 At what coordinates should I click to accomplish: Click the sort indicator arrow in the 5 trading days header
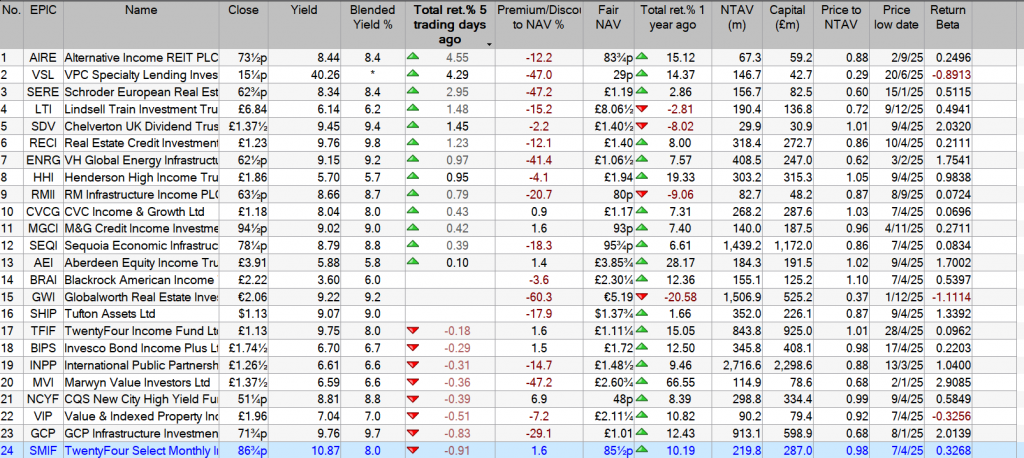point(489,44)
